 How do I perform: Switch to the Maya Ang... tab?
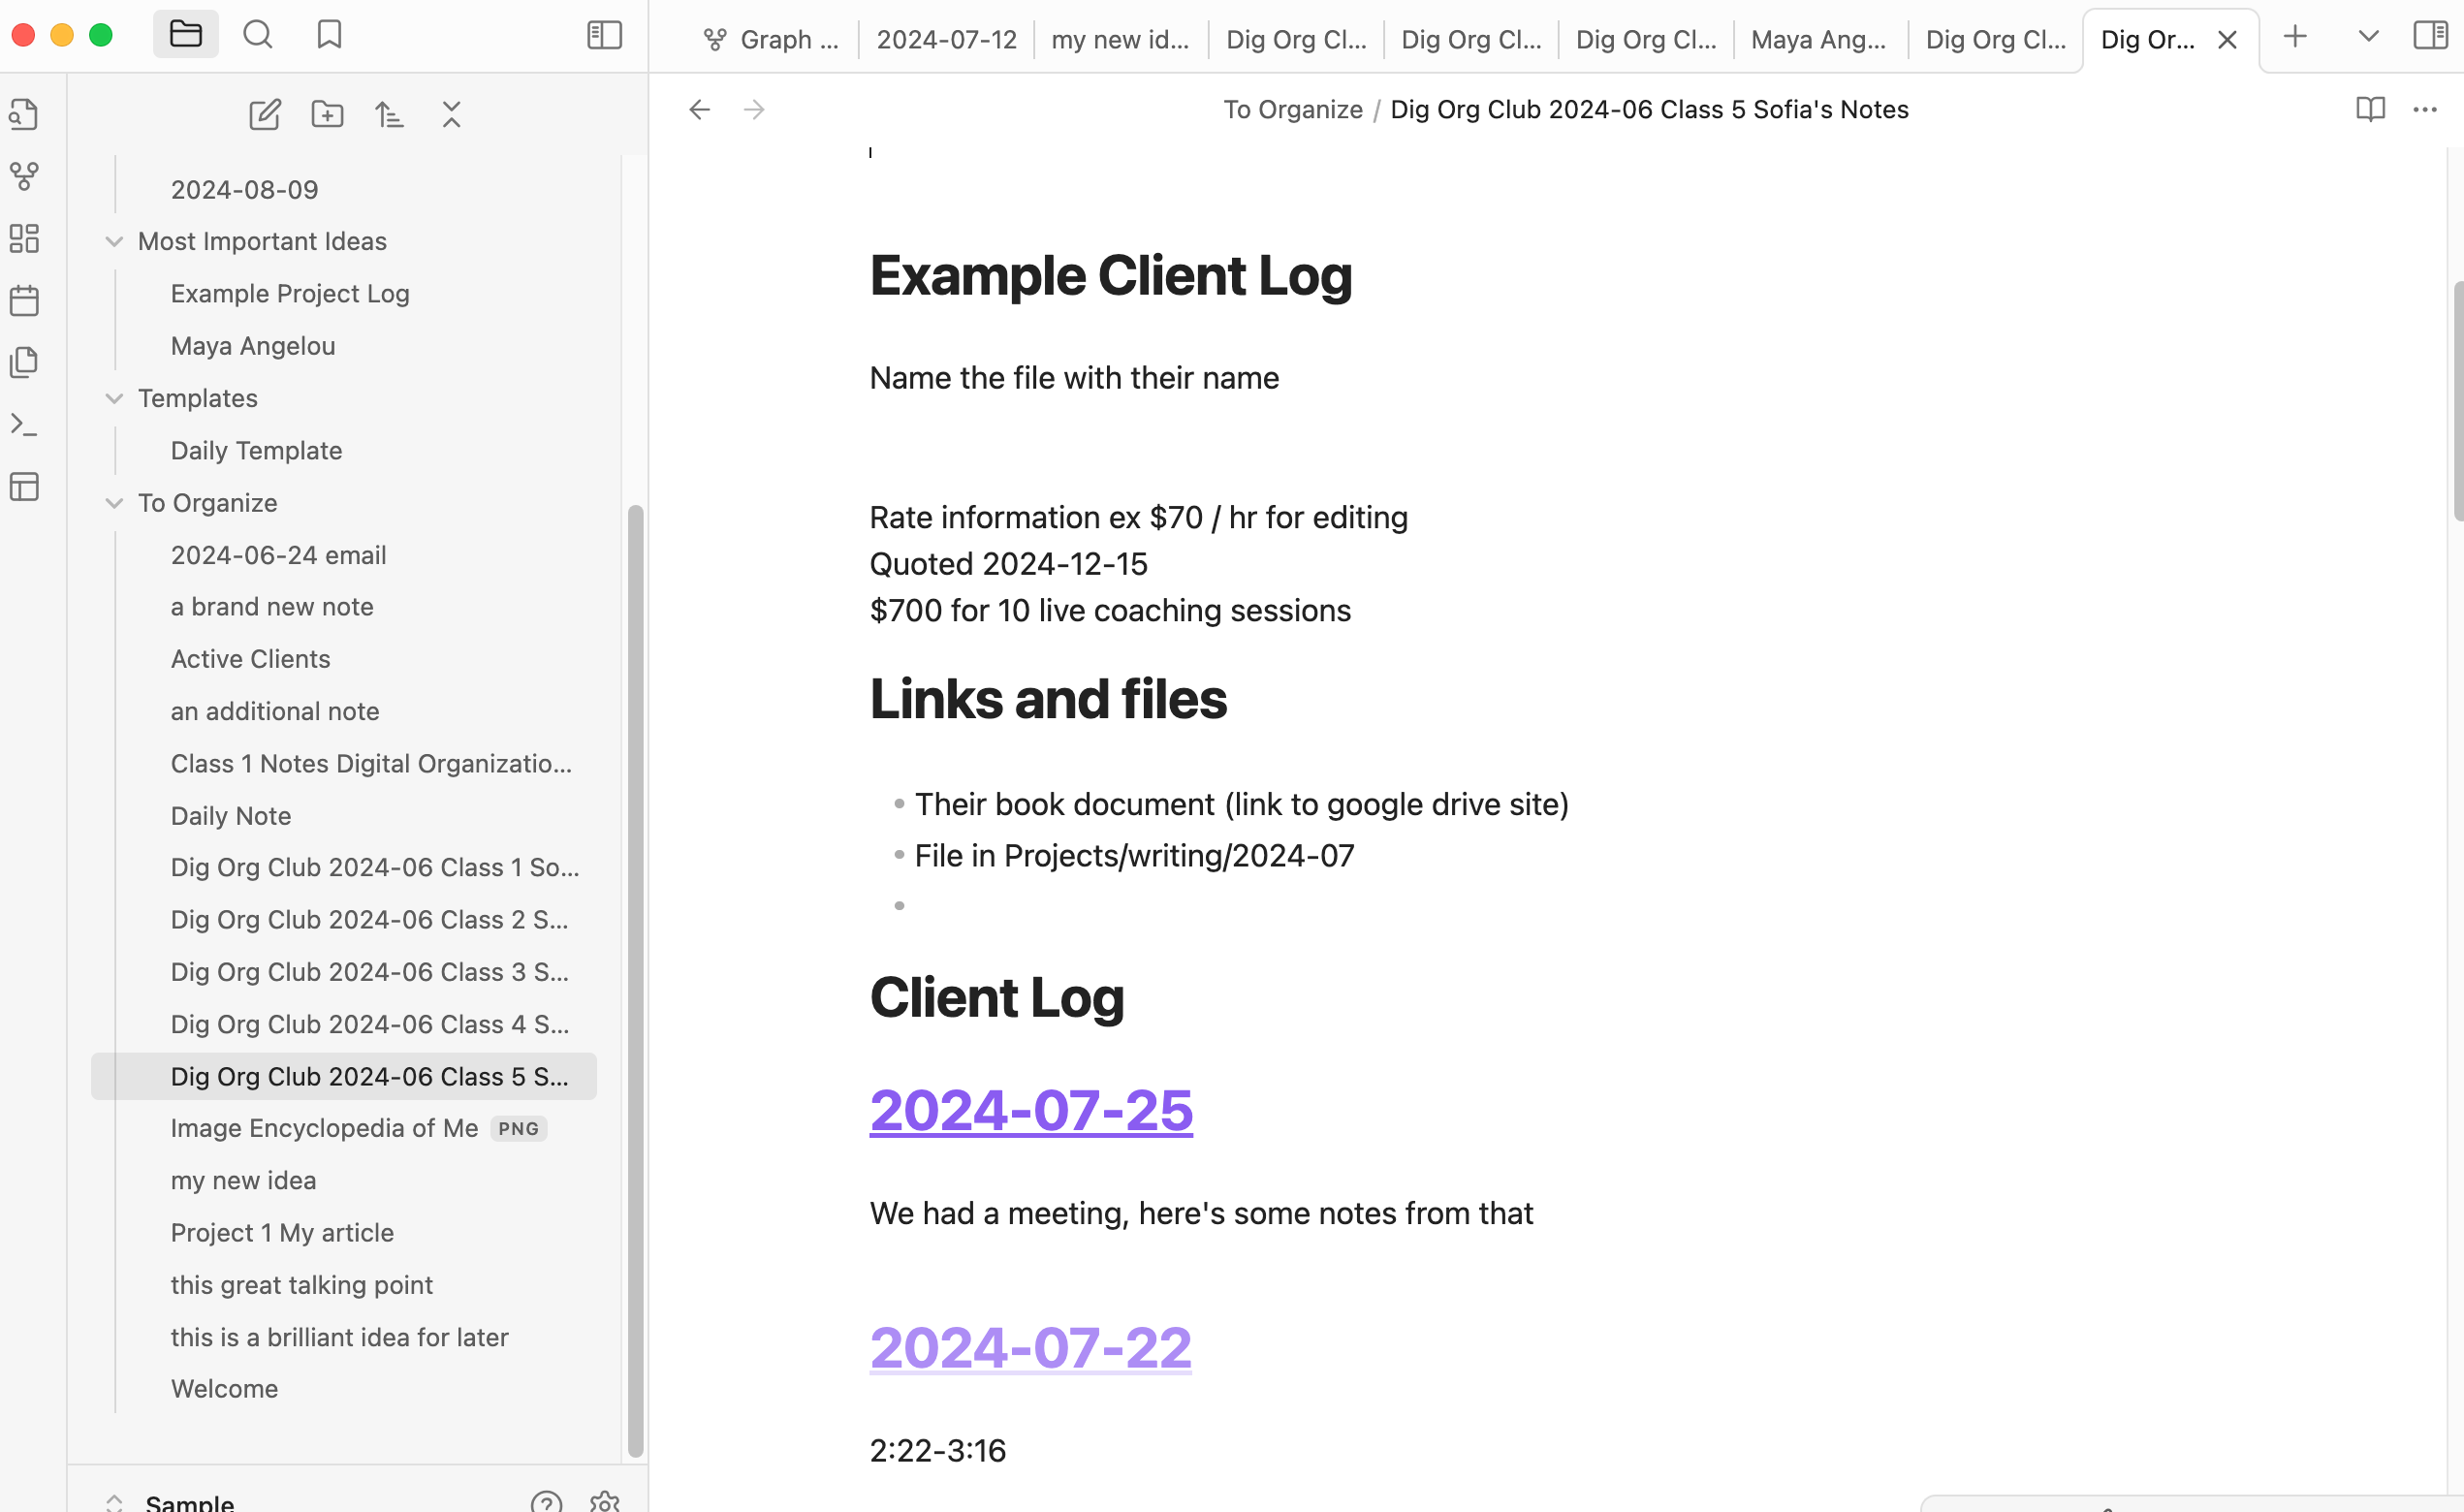[x=1818, y=40]
